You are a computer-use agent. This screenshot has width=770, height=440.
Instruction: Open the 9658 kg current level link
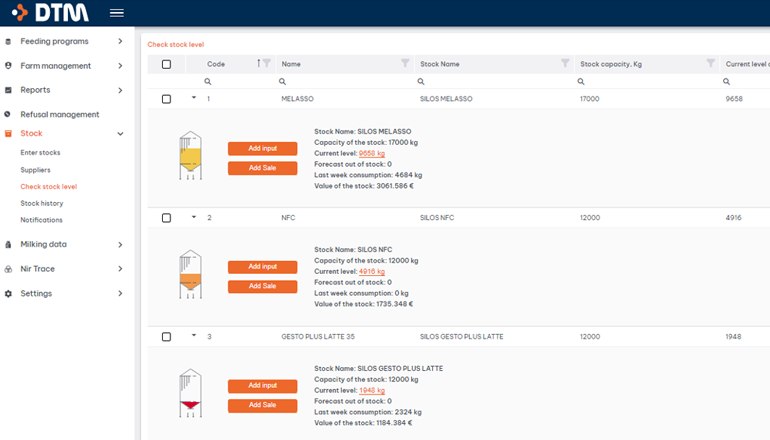coord(371,153)
